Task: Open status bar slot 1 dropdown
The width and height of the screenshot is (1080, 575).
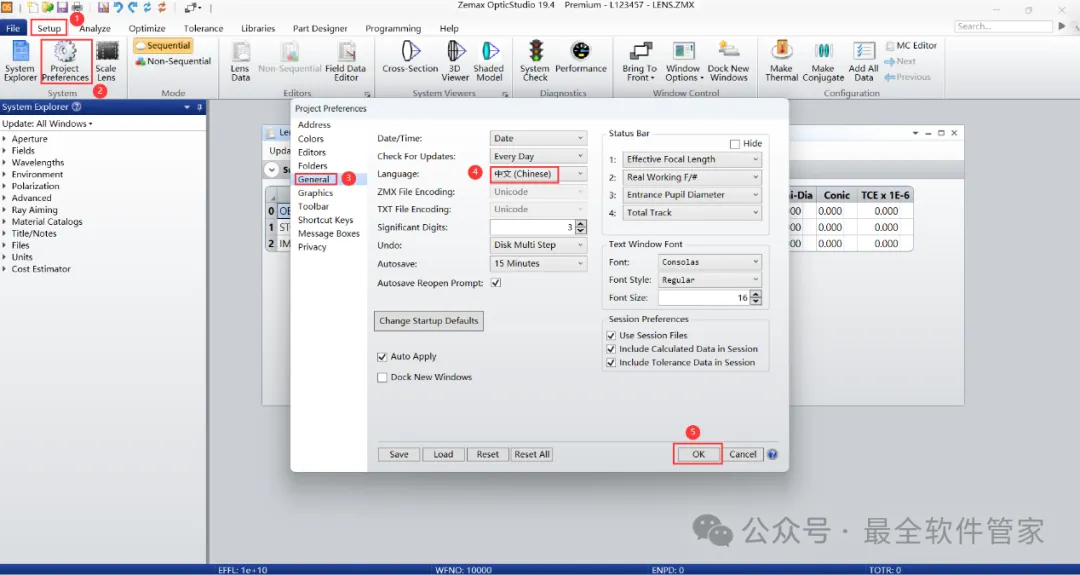Action: tap(692, 159)
